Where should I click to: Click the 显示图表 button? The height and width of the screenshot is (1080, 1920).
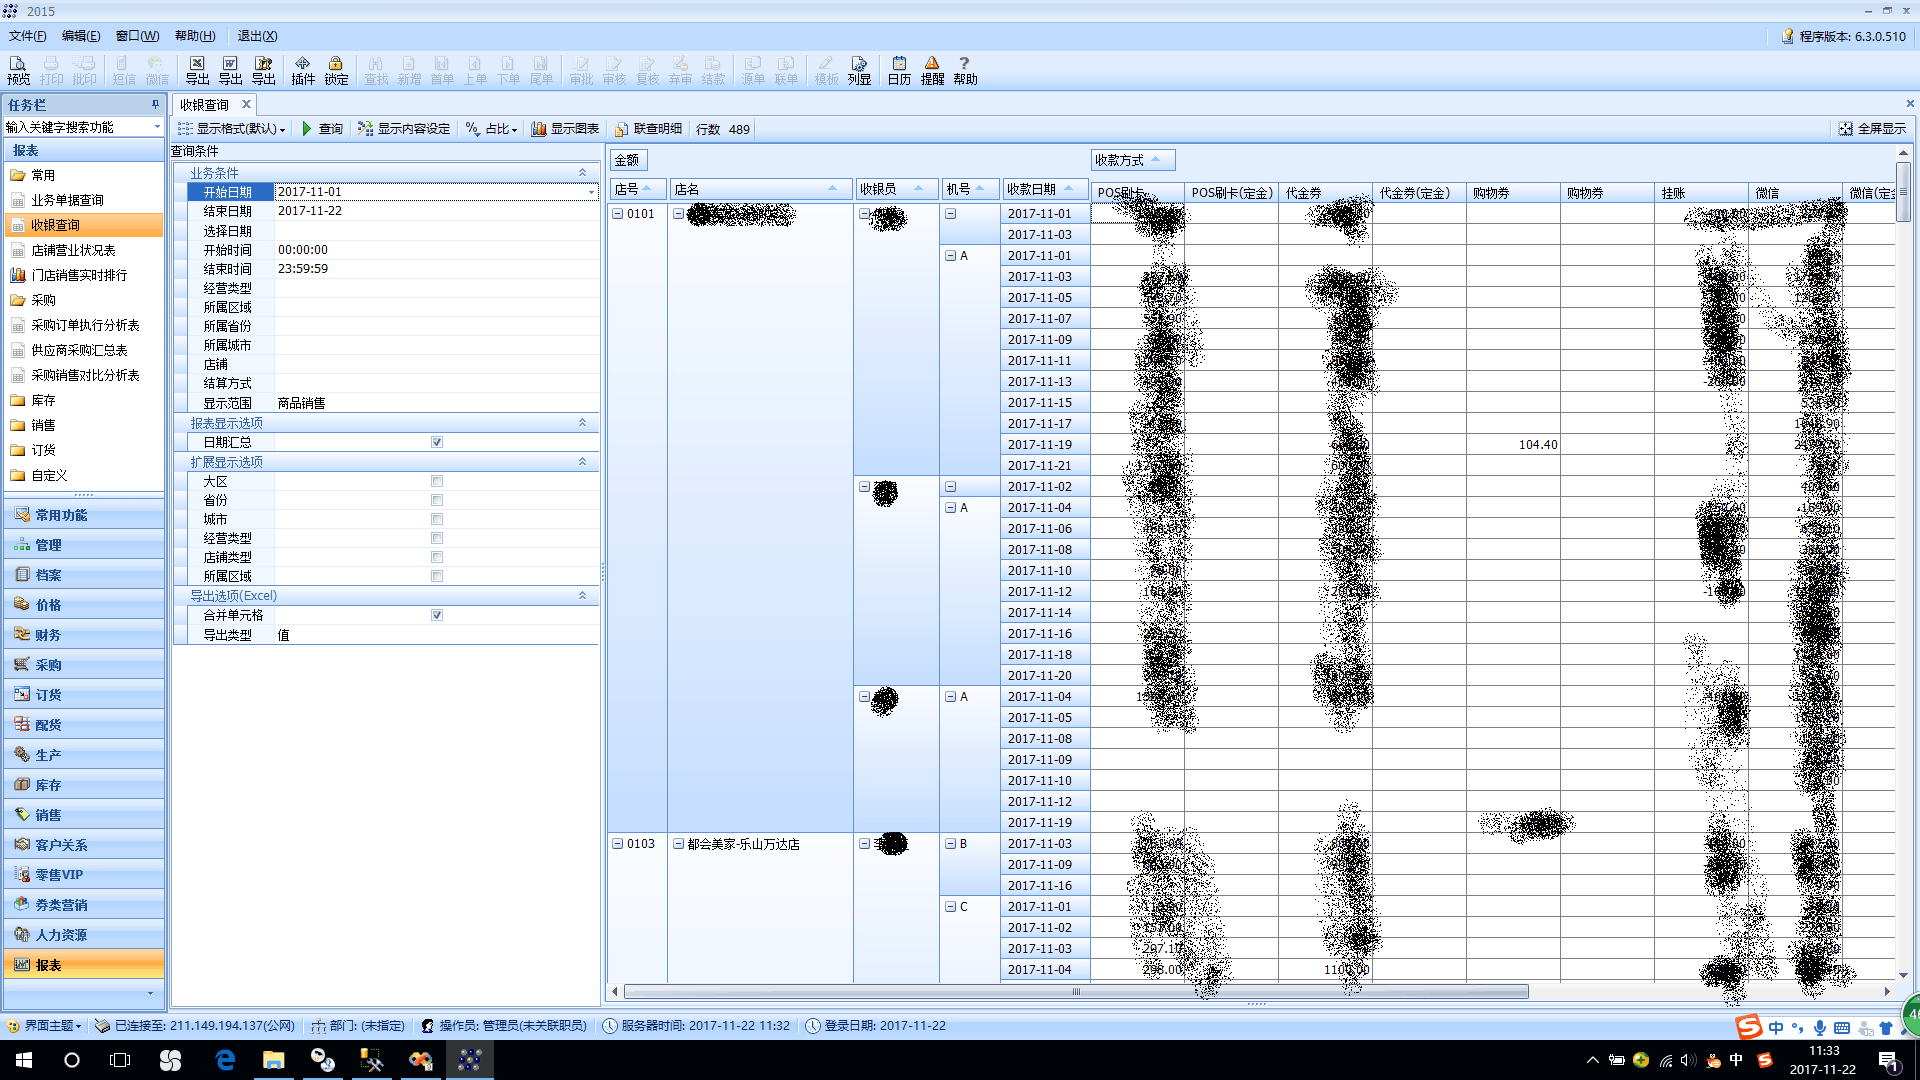click(x=565, y=129)
